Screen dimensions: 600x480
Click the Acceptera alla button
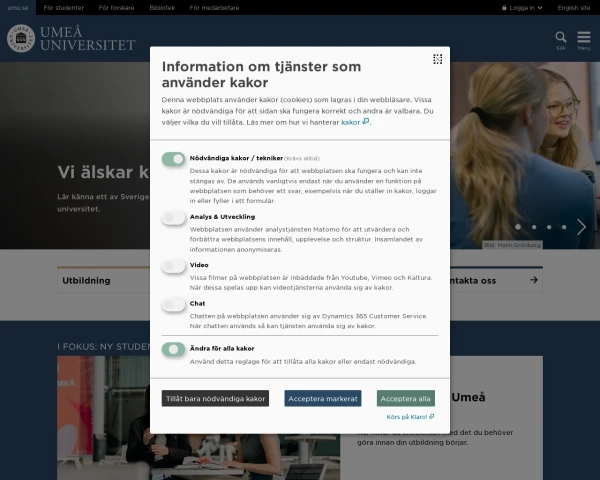pyautogui.click(x=405, y=398)
